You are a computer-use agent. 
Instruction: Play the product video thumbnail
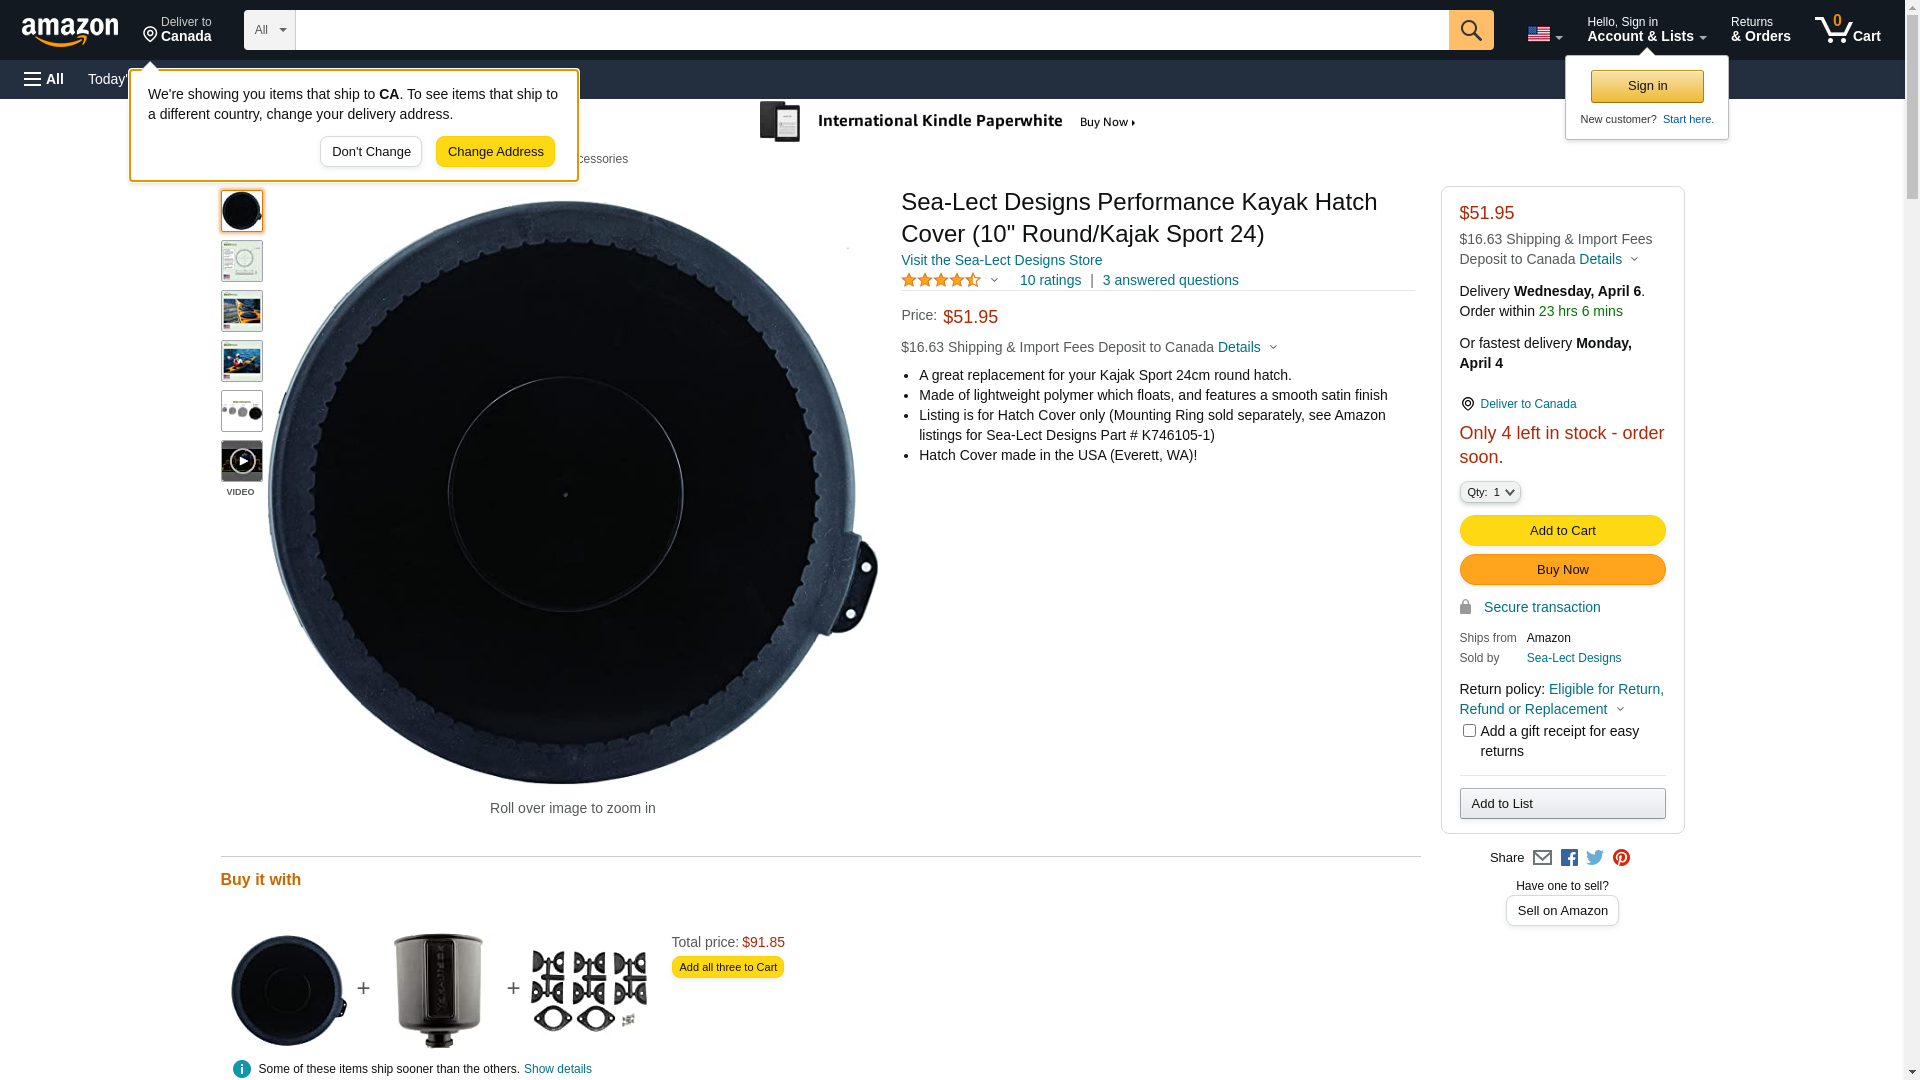tap(242, 461)
